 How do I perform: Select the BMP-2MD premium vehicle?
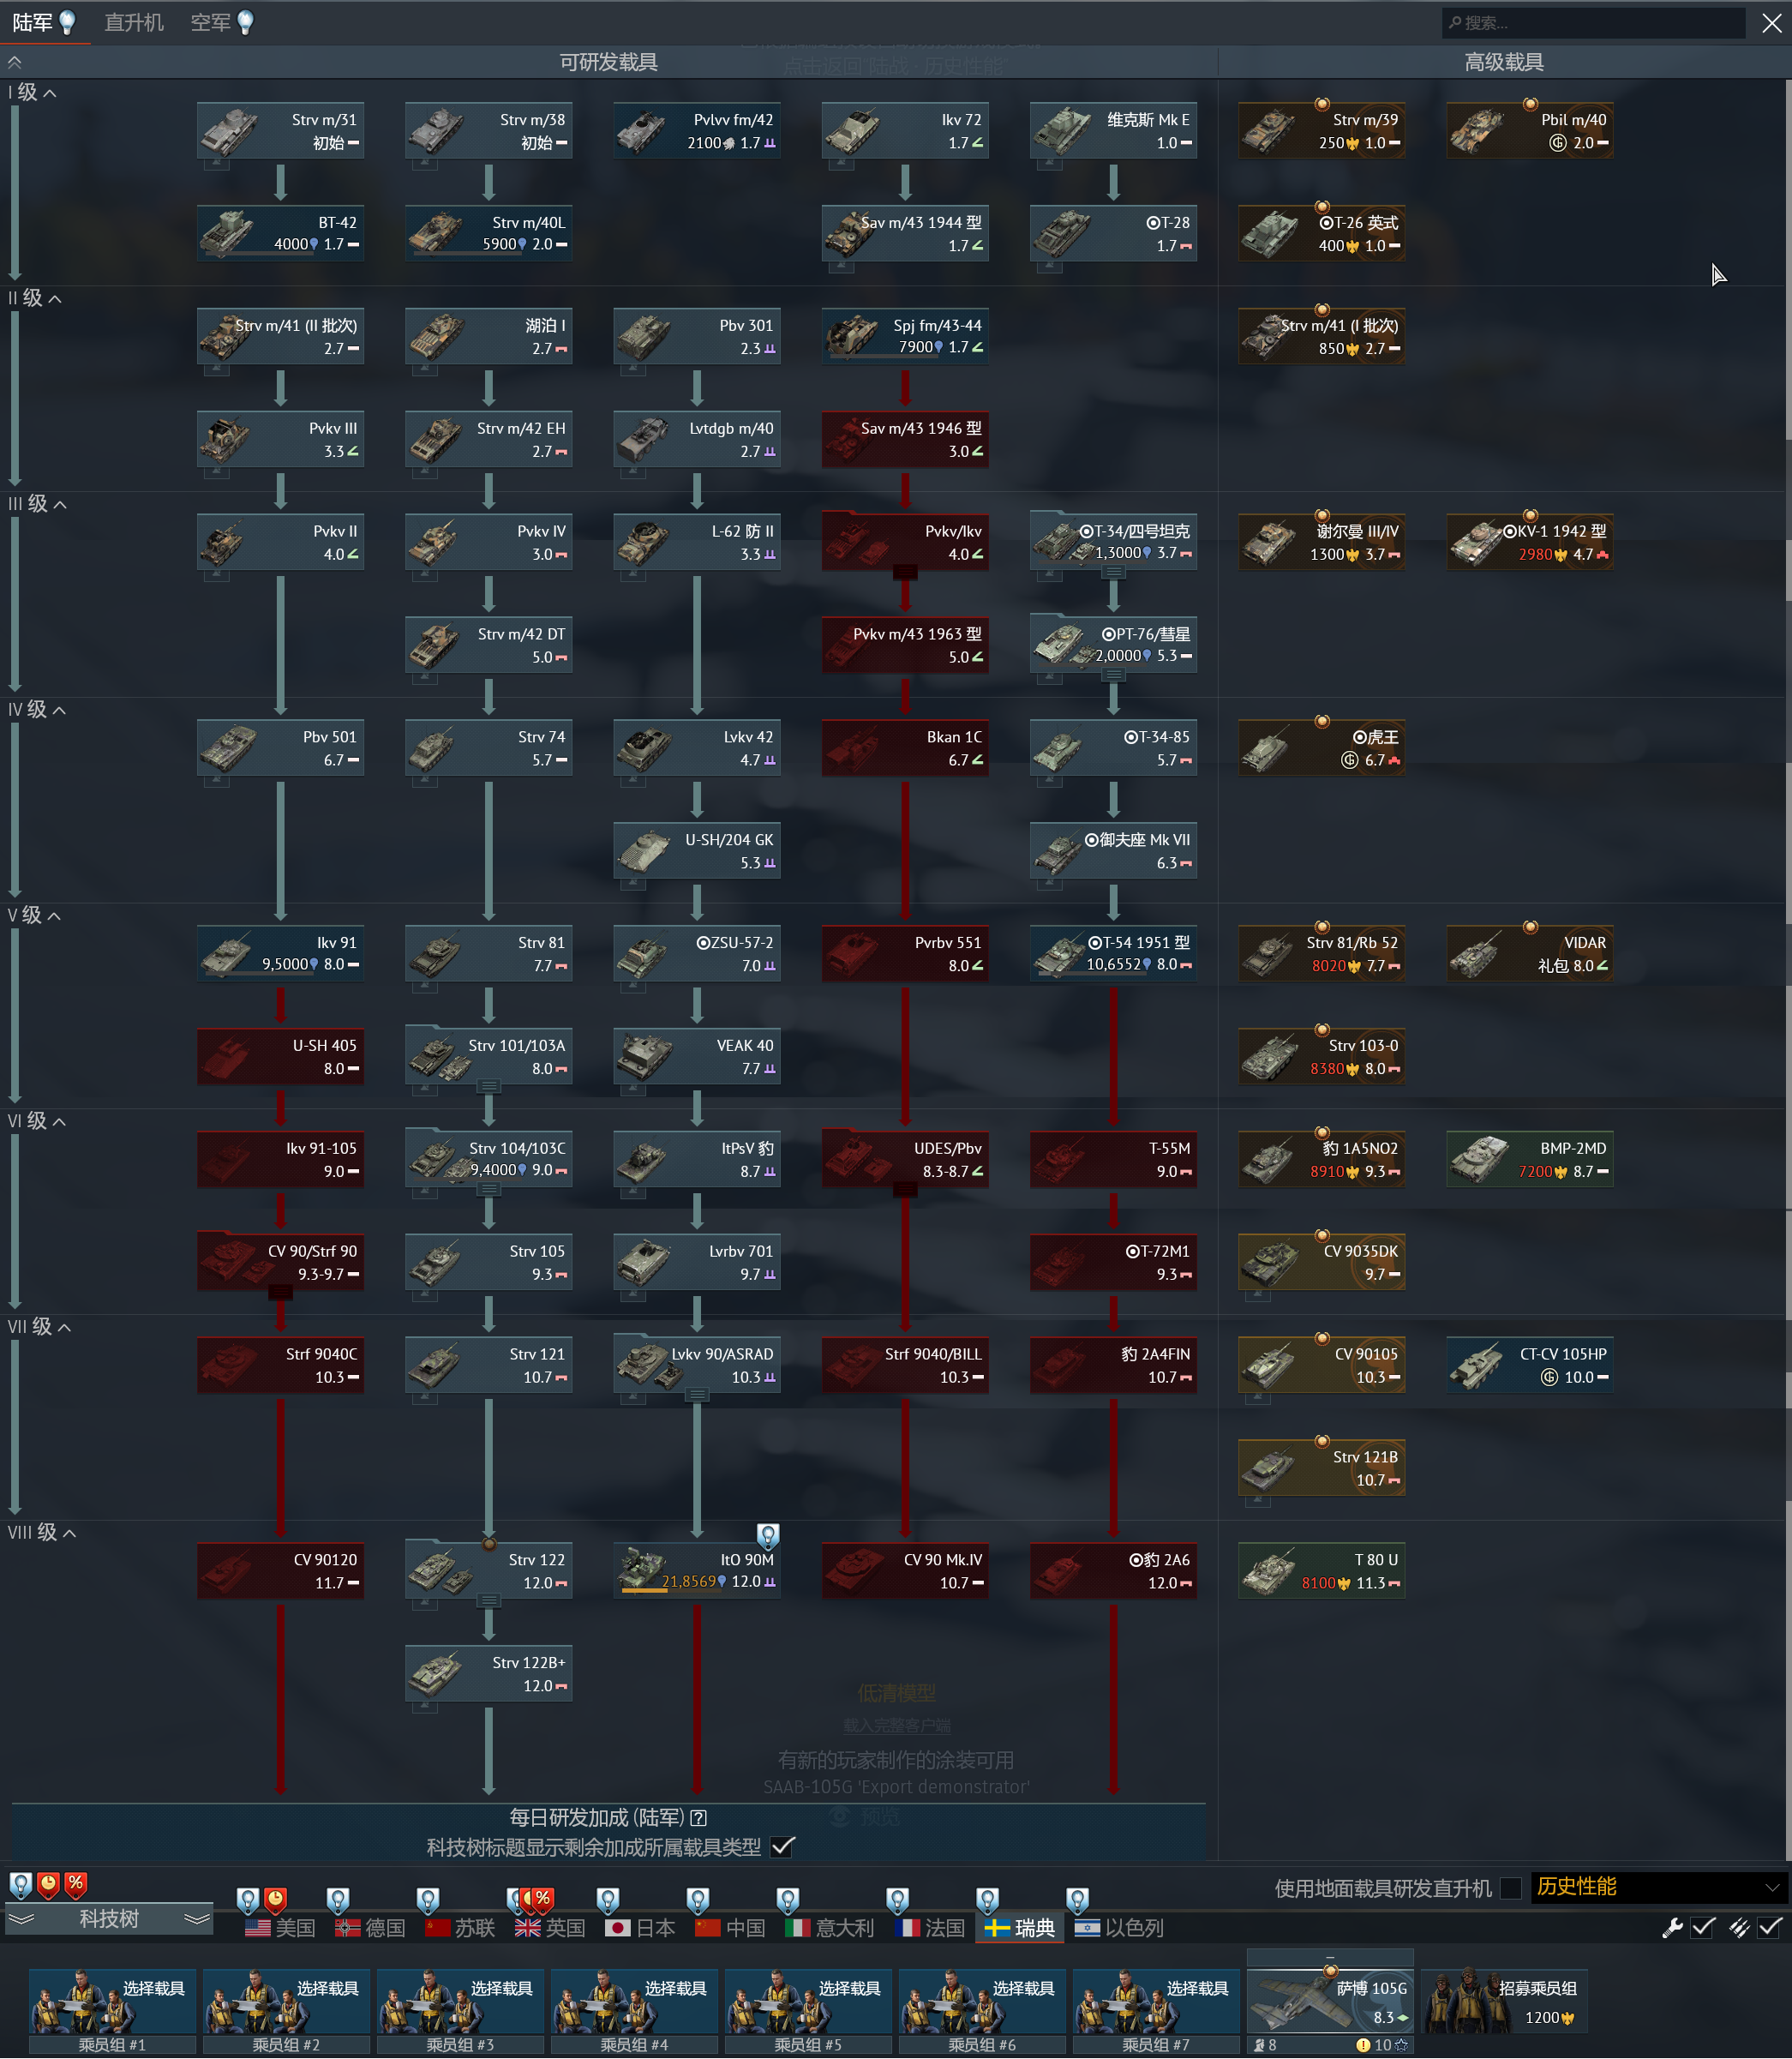(1530, 1160)
